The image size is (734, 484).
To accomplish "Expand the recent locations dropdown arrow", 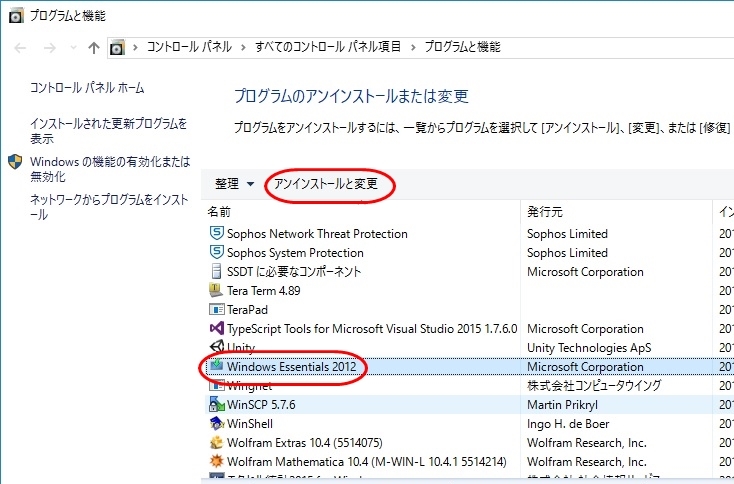I will point(72,47).
